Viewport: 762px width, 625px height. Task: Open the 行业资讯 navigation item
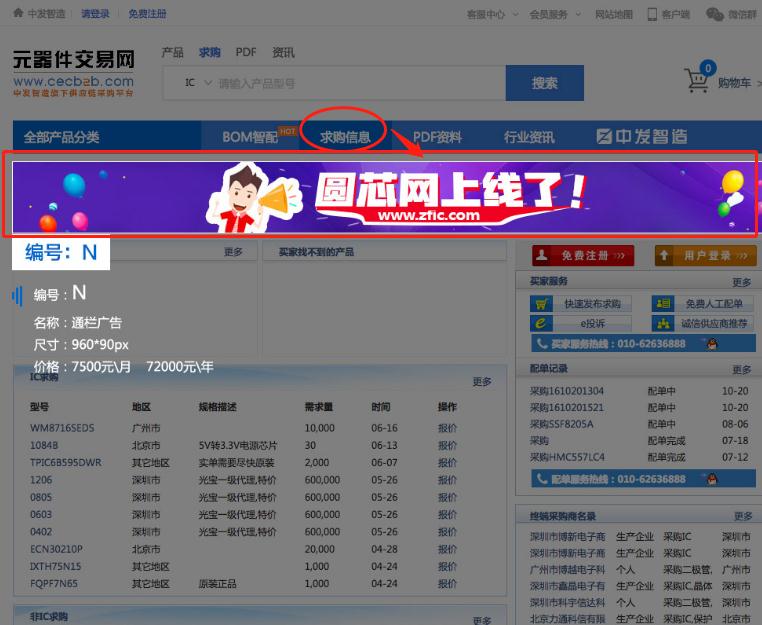[529, 138]
